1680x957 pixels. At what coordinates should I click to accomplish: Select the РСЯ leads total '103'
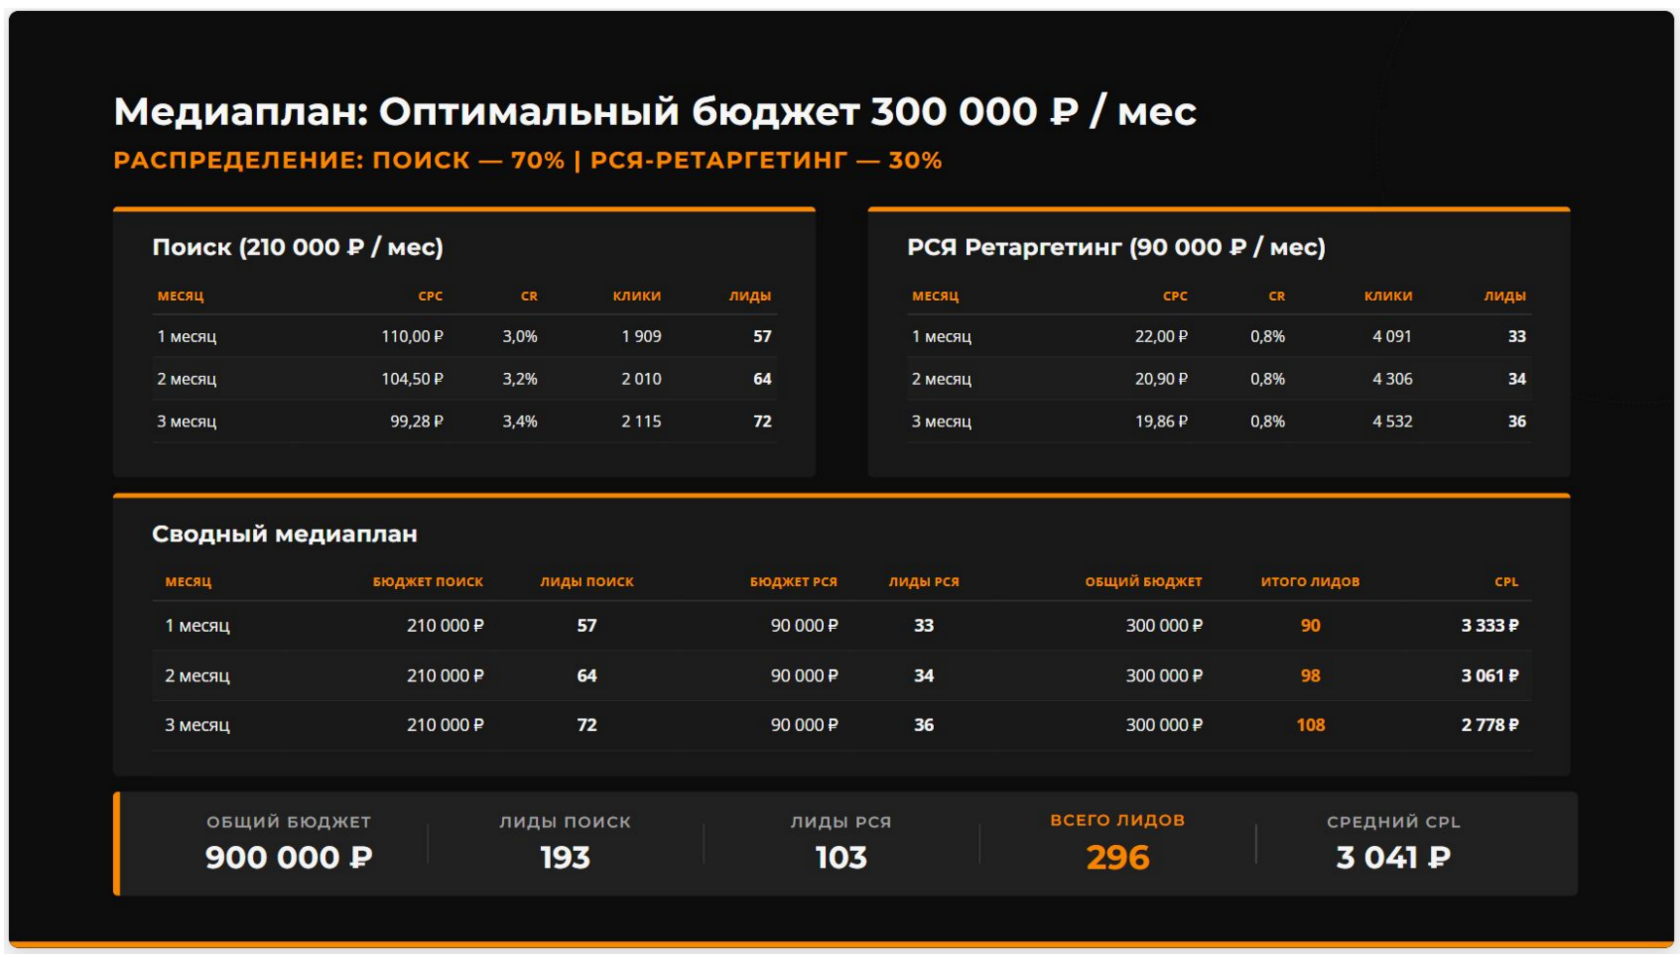coord(841,857)
